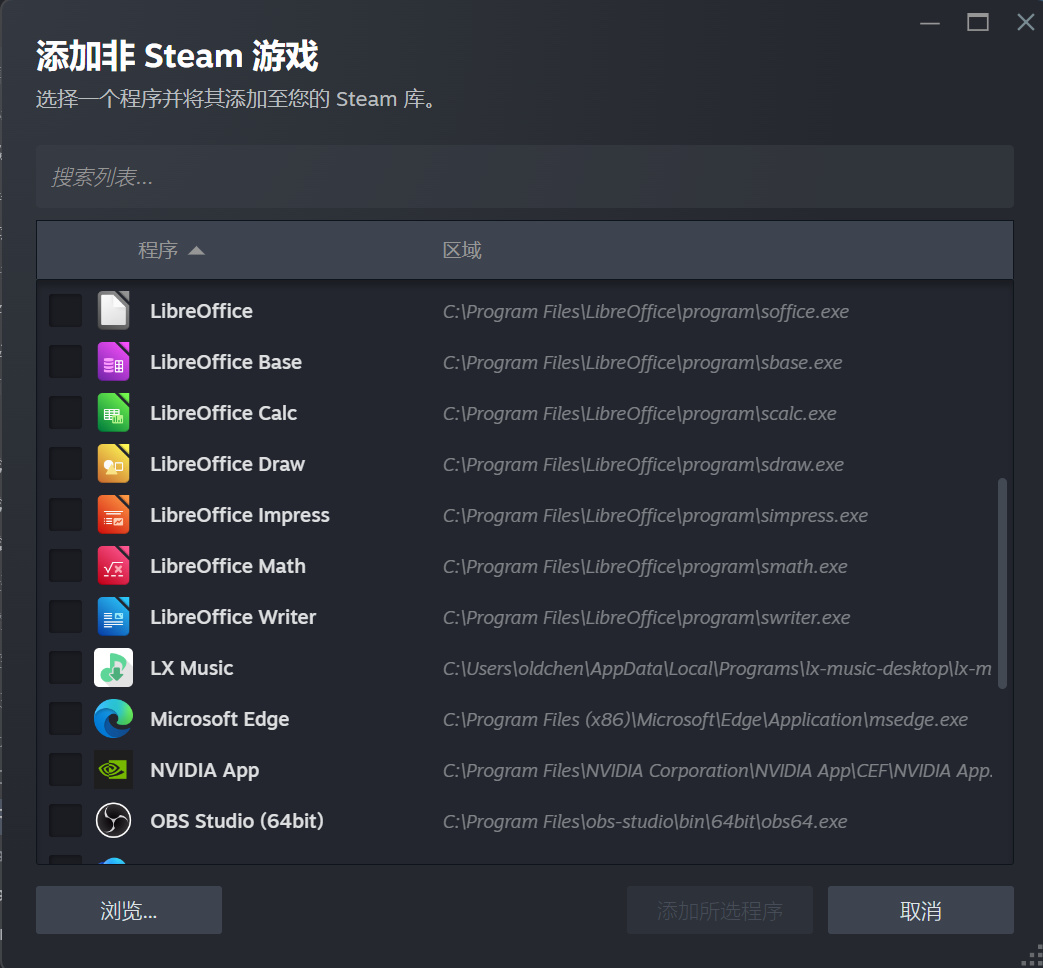Click the LibreOffice Impress orange icon
The width and height of the screenshot is (1043, 968).
pos(113,515)
